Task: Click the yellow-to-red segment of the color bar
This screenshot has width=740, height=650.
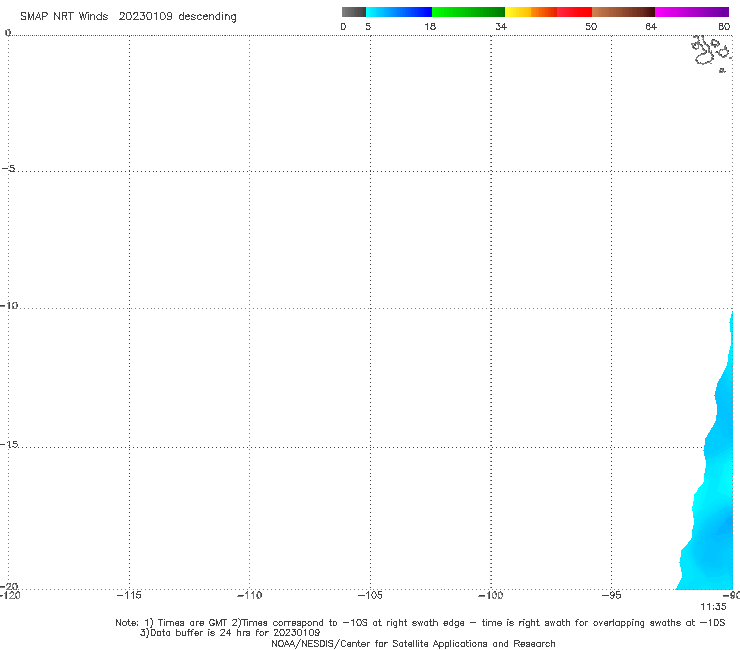Action: click(x=548, y=12)
